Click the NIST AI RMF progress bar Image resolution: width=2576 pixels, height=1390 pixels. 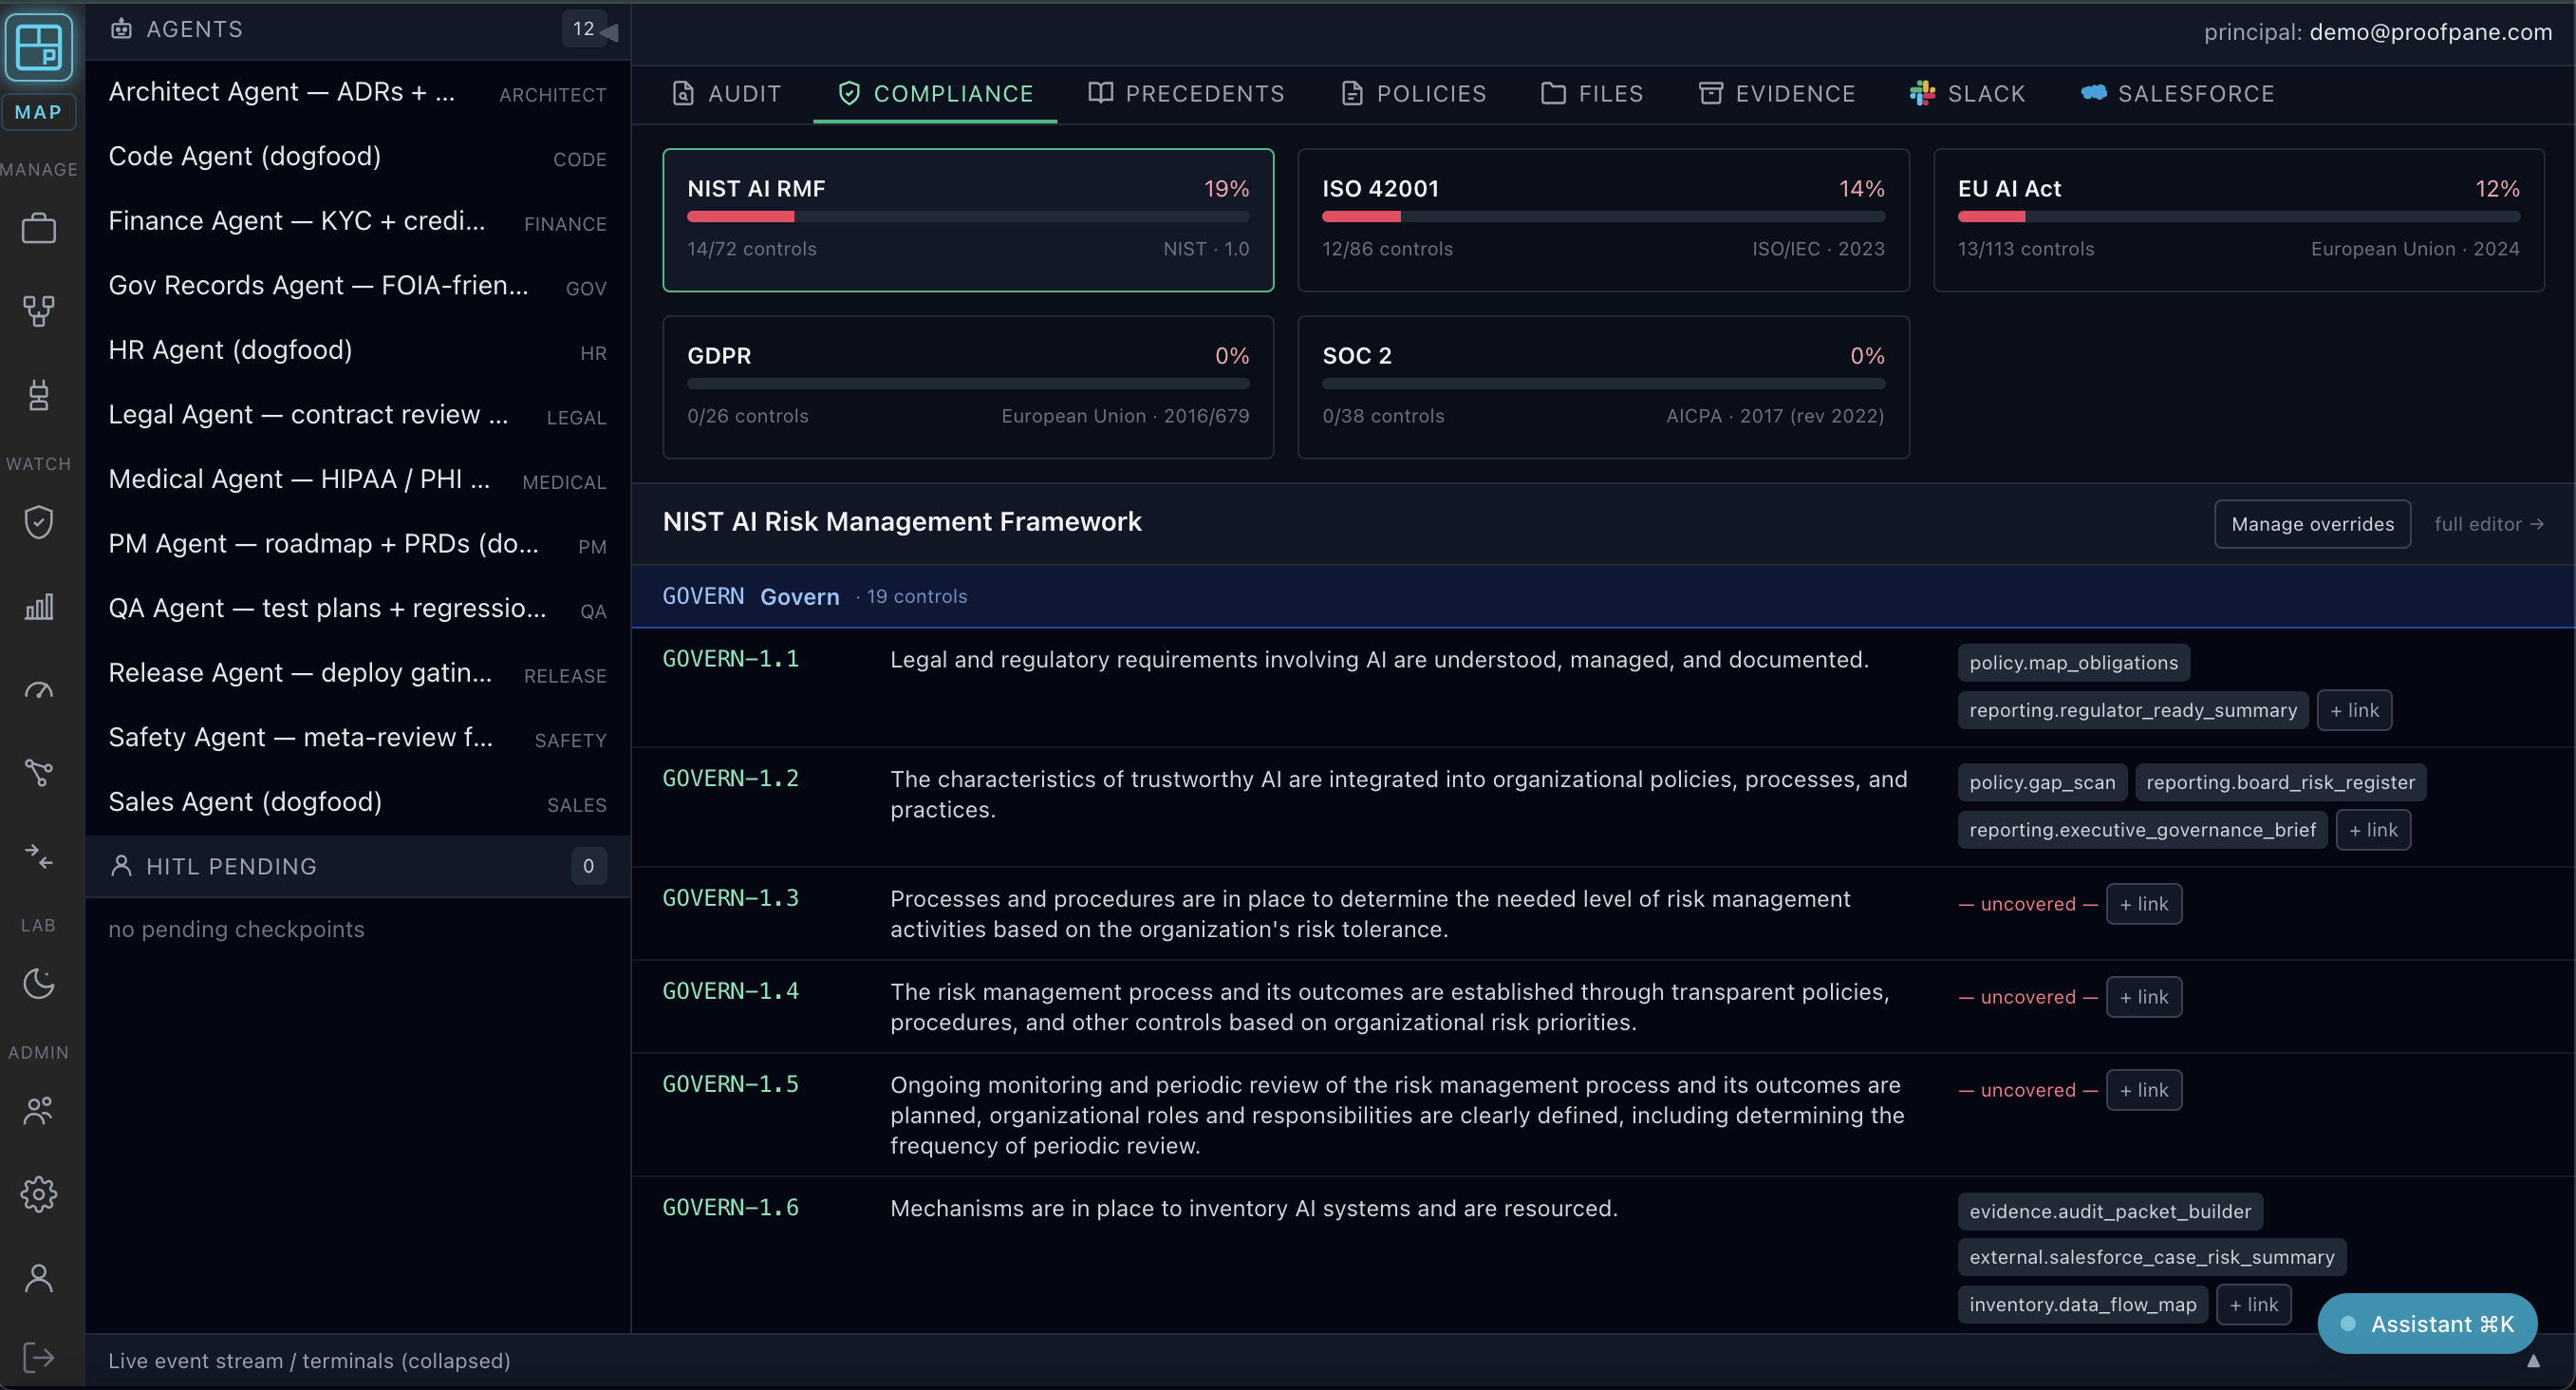pos(968,216)
